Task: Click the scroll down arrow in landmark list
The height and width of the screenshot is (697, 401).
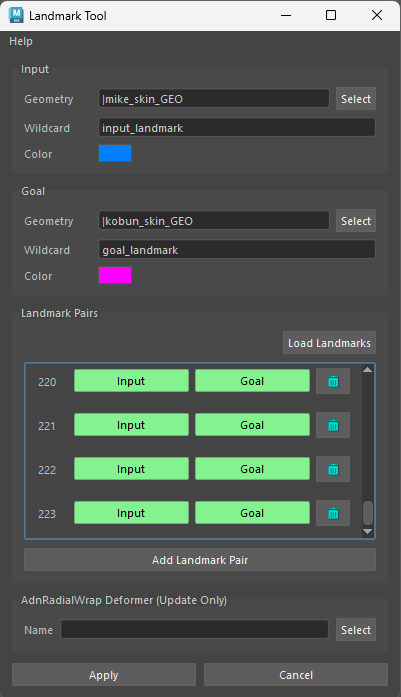Action: (x=367, y=531)
